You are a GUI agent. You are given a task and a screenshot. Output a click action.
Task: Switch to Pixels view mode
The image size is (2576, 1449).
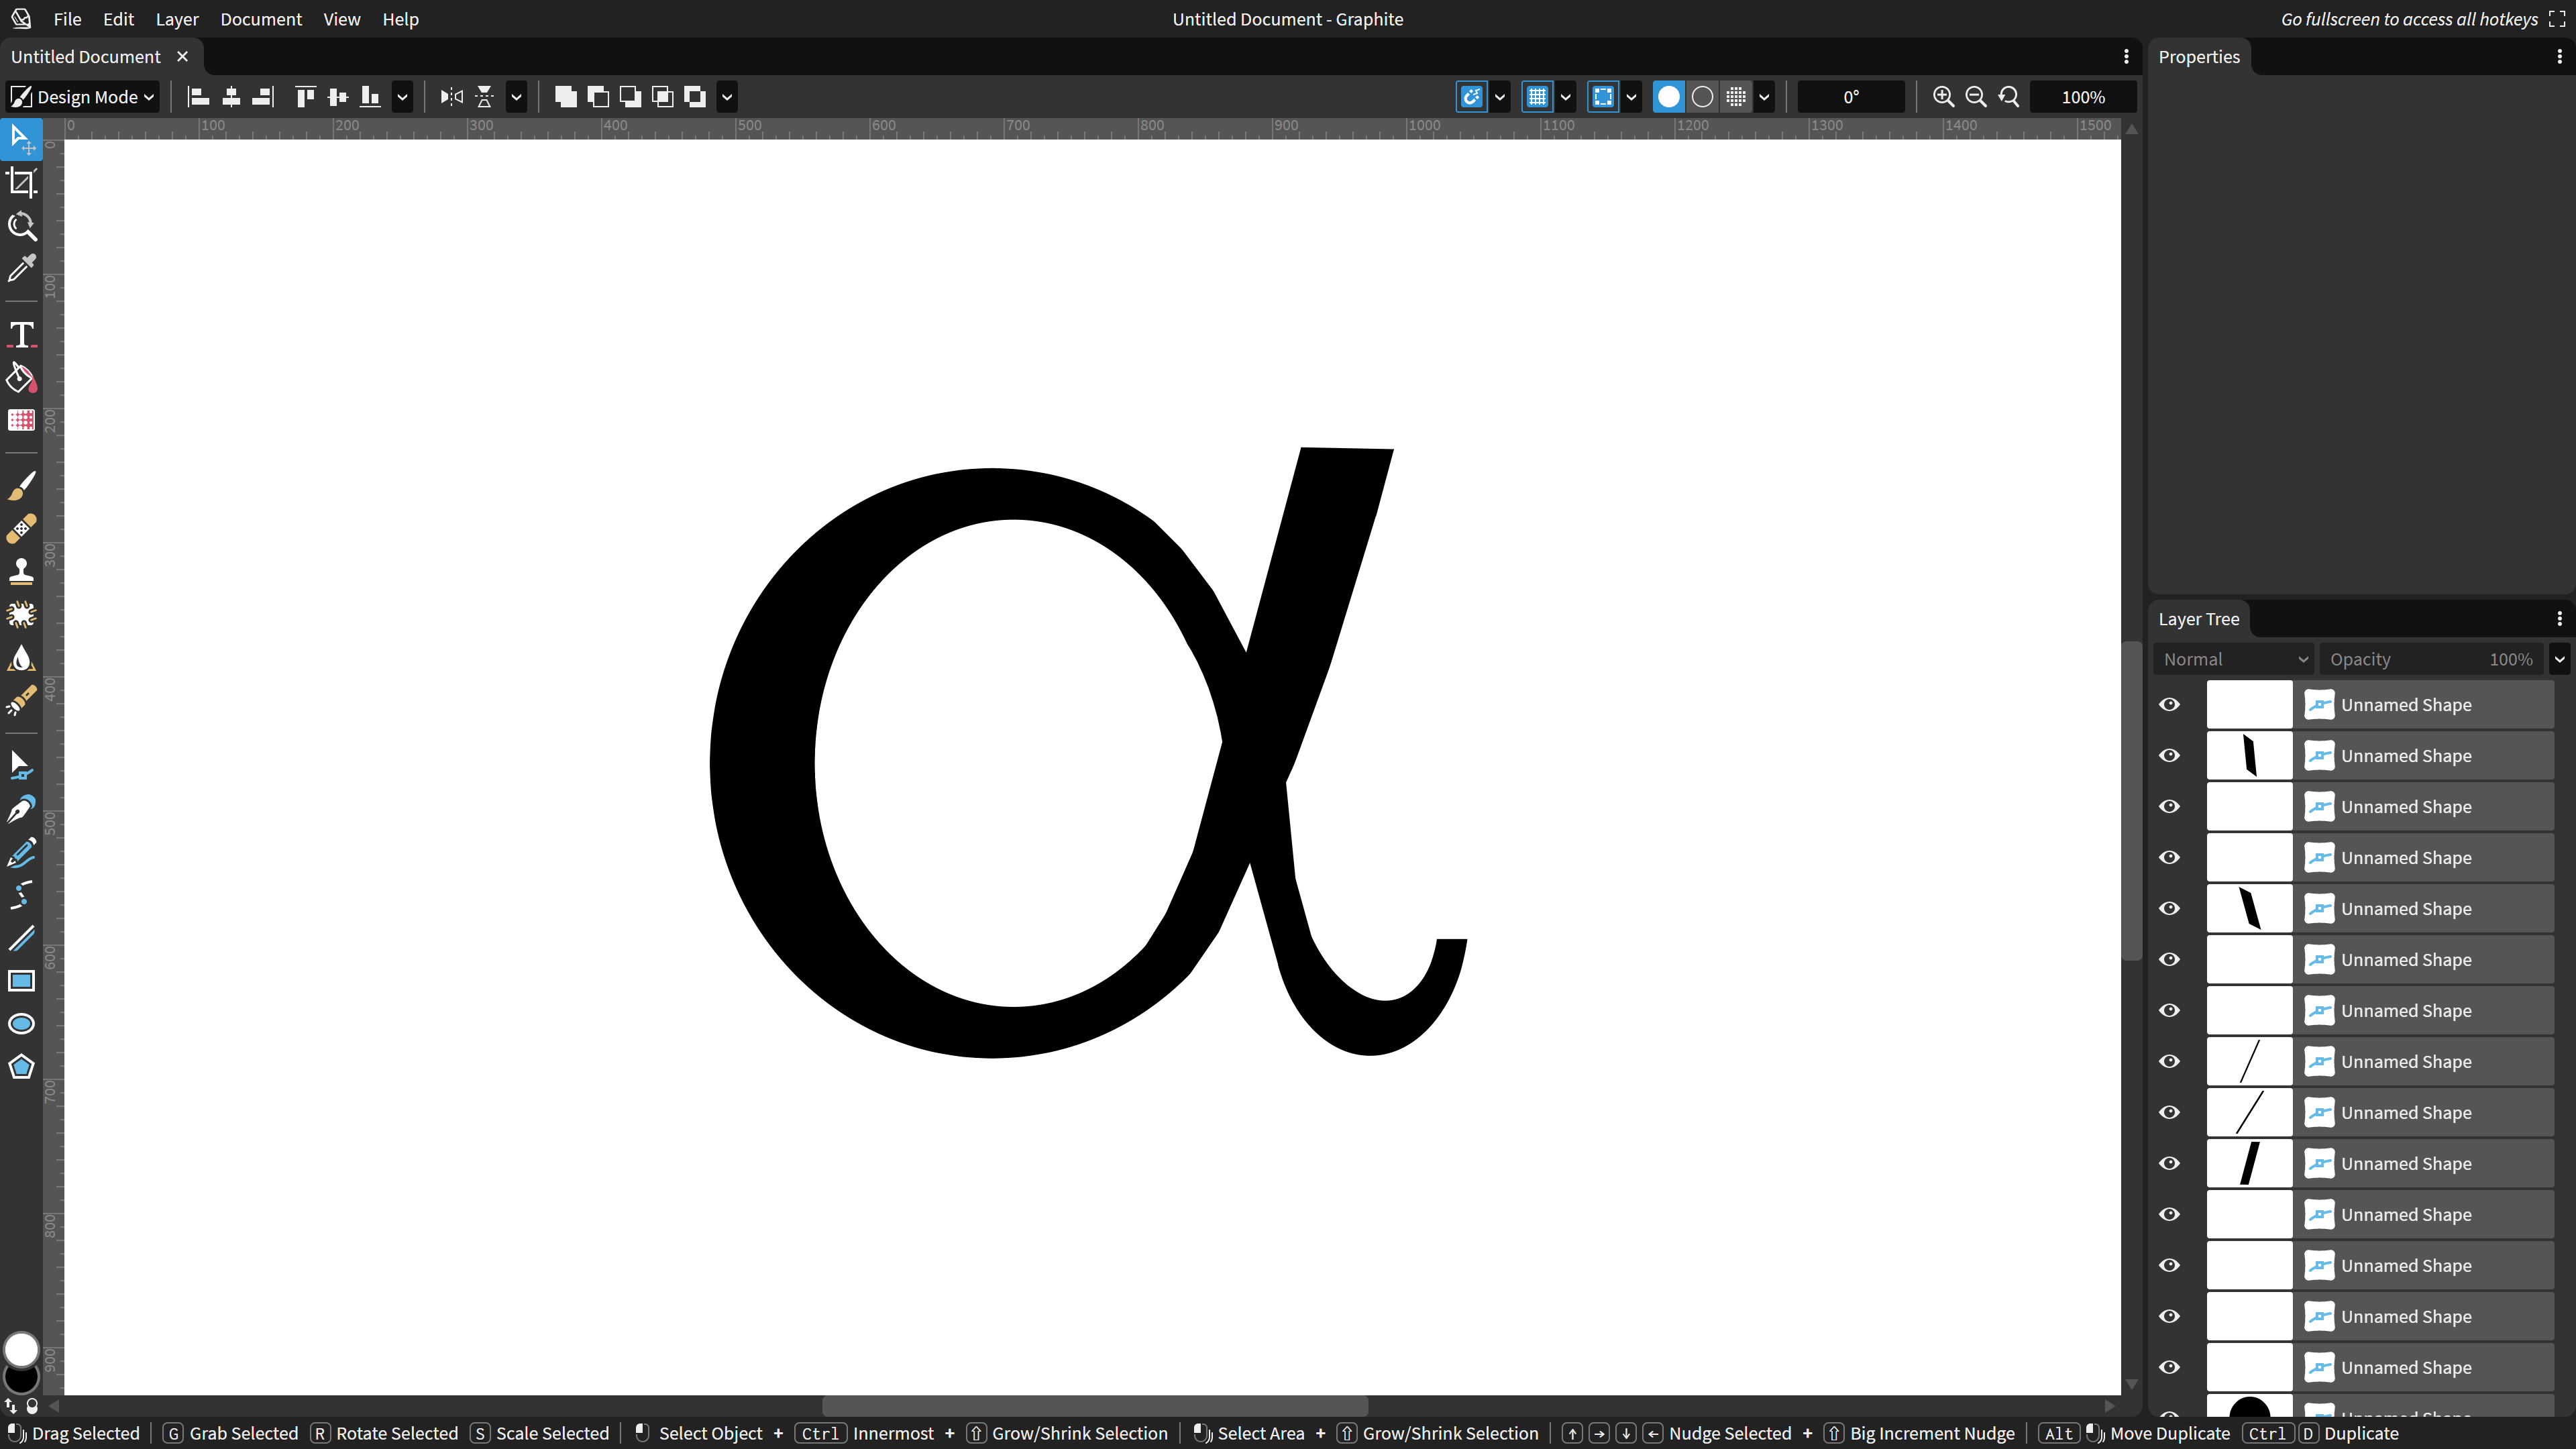point(1736,97)
